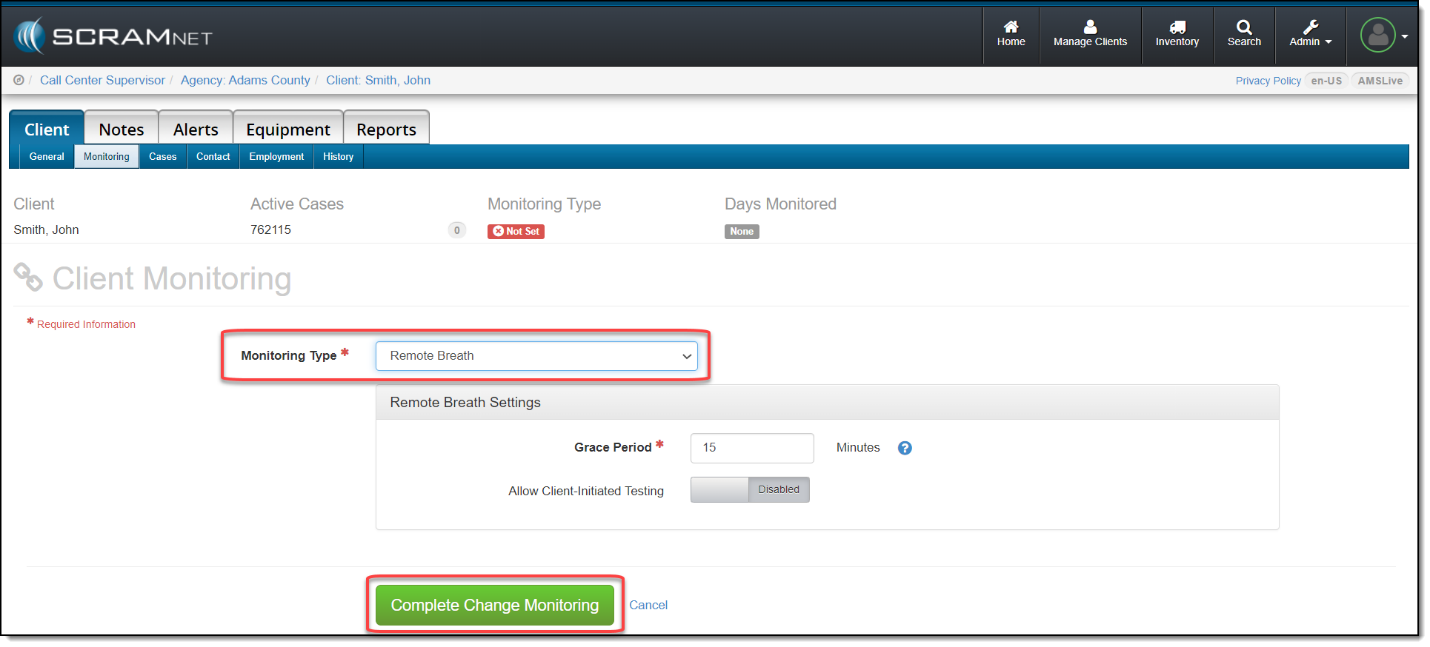Click the Grace Period minutes field
This screenshot has height=647, width=1430.
(x=751, y=448)
